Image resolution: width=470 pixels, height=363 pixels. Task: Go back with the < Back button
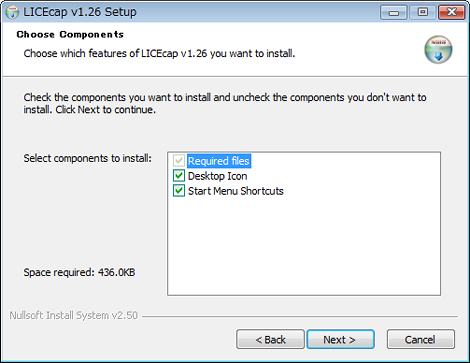click(270, 339)
